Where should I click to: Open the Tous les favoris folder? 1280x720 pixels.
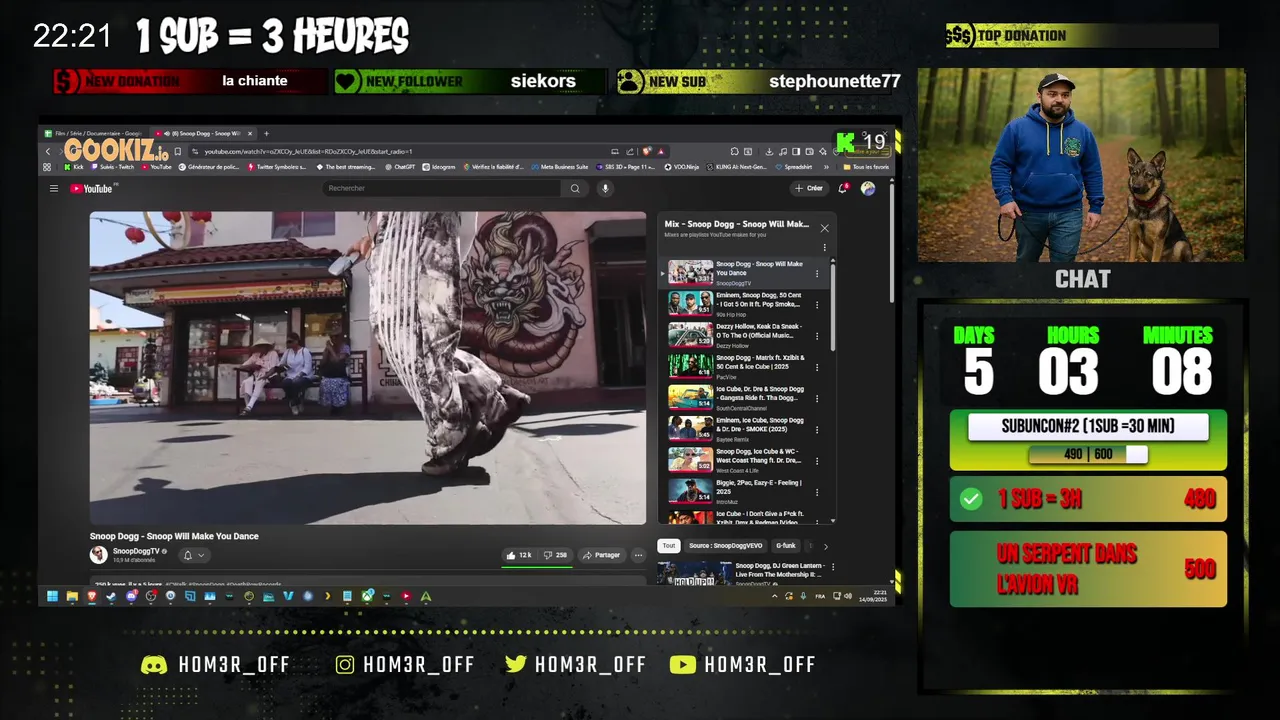tap(865, 167)
